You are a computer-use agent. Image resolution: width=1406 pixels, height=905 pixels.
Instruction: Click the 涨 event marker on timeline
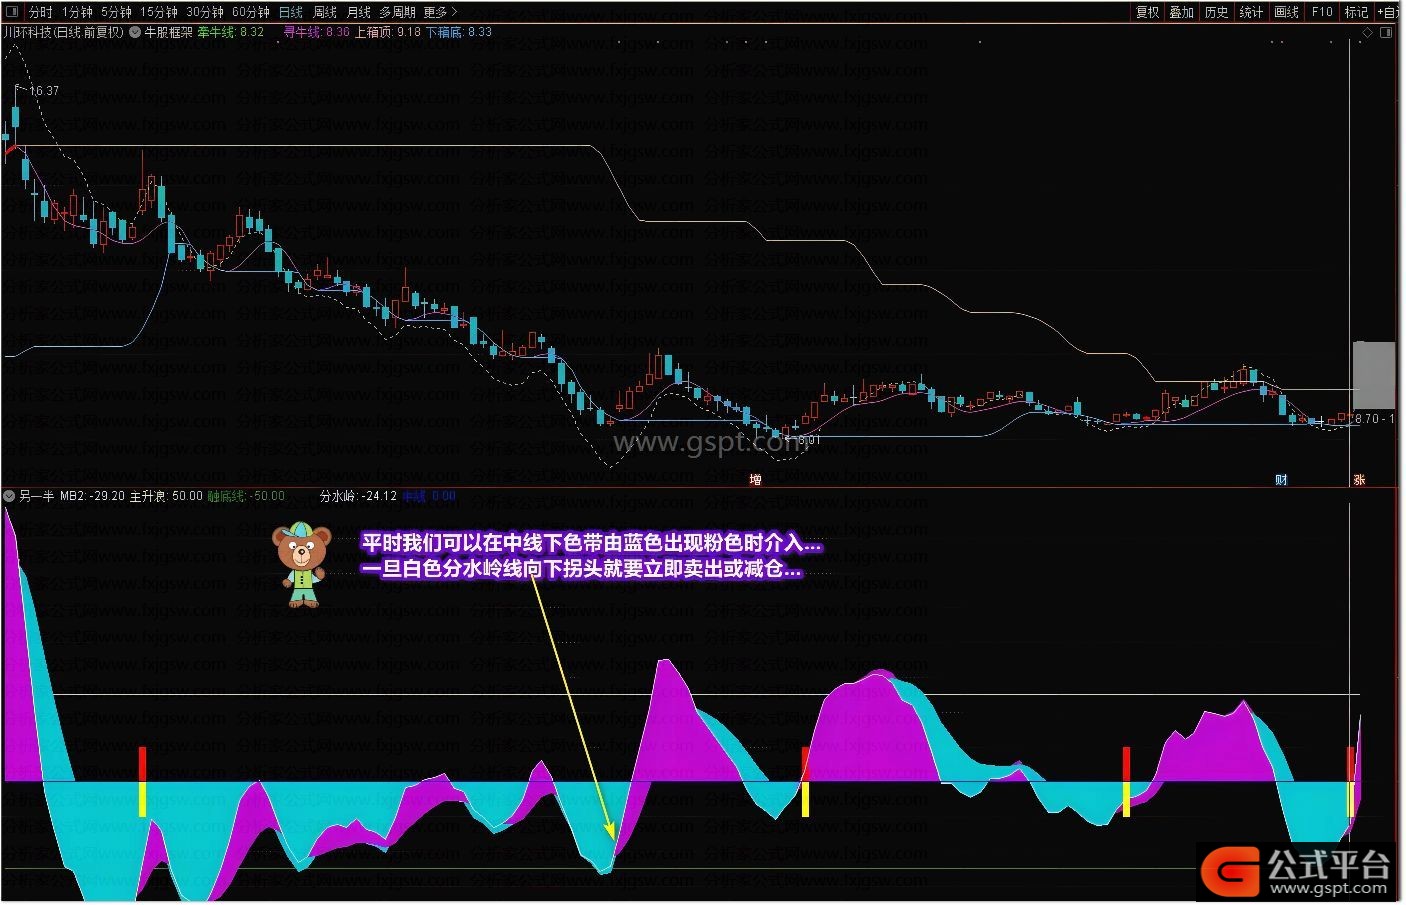point(1359,480)
